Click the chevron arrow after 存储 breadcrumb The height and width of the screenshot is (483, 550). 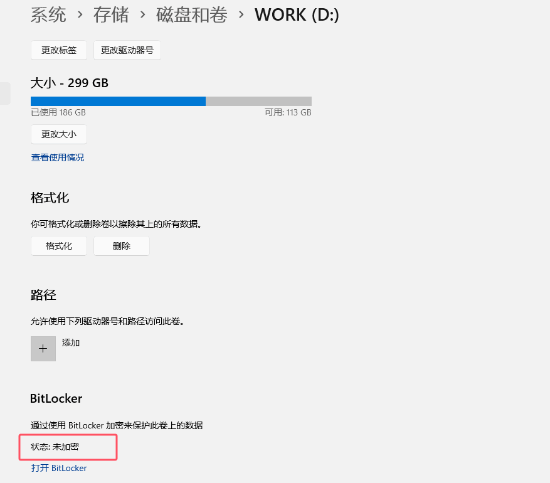[x=143, y=15]
